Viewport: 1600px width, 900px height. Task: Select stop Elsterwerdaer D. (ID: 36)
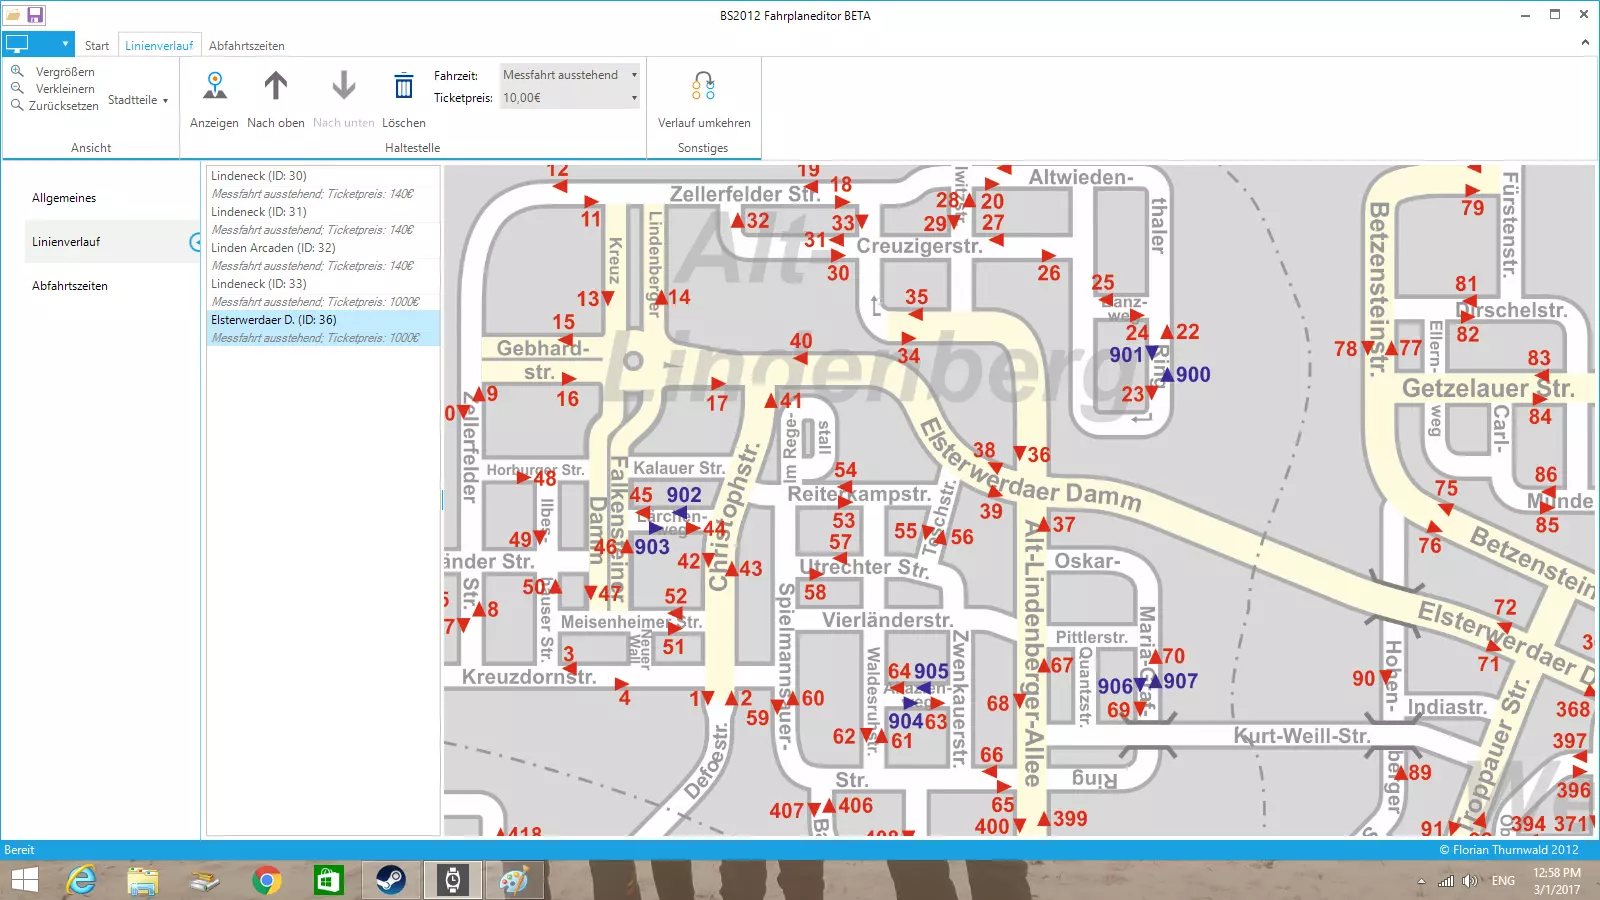pos(323,329)
